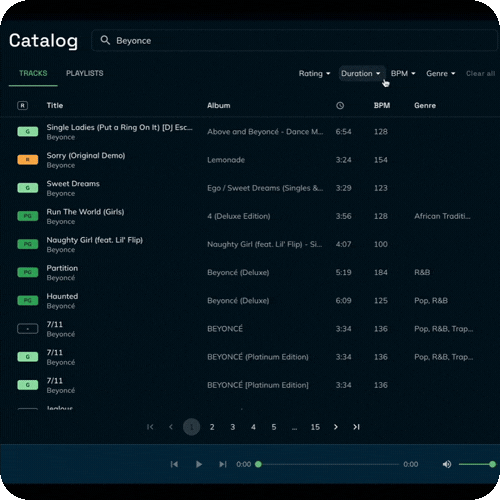Click the clock duration column icon
The width and height of the screenshot is (500, 500).
[340, 106]
